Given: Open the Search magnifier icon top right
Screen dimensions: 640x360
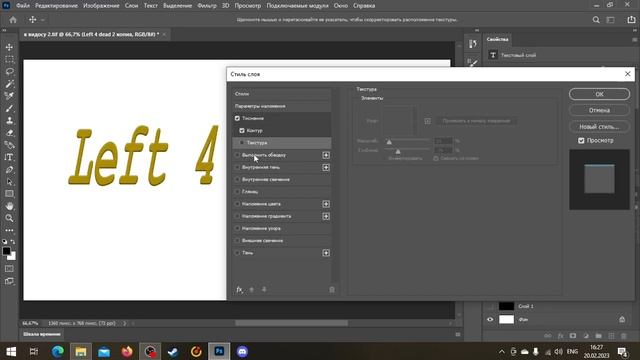Looking at the screenshot, I should 596,20.
